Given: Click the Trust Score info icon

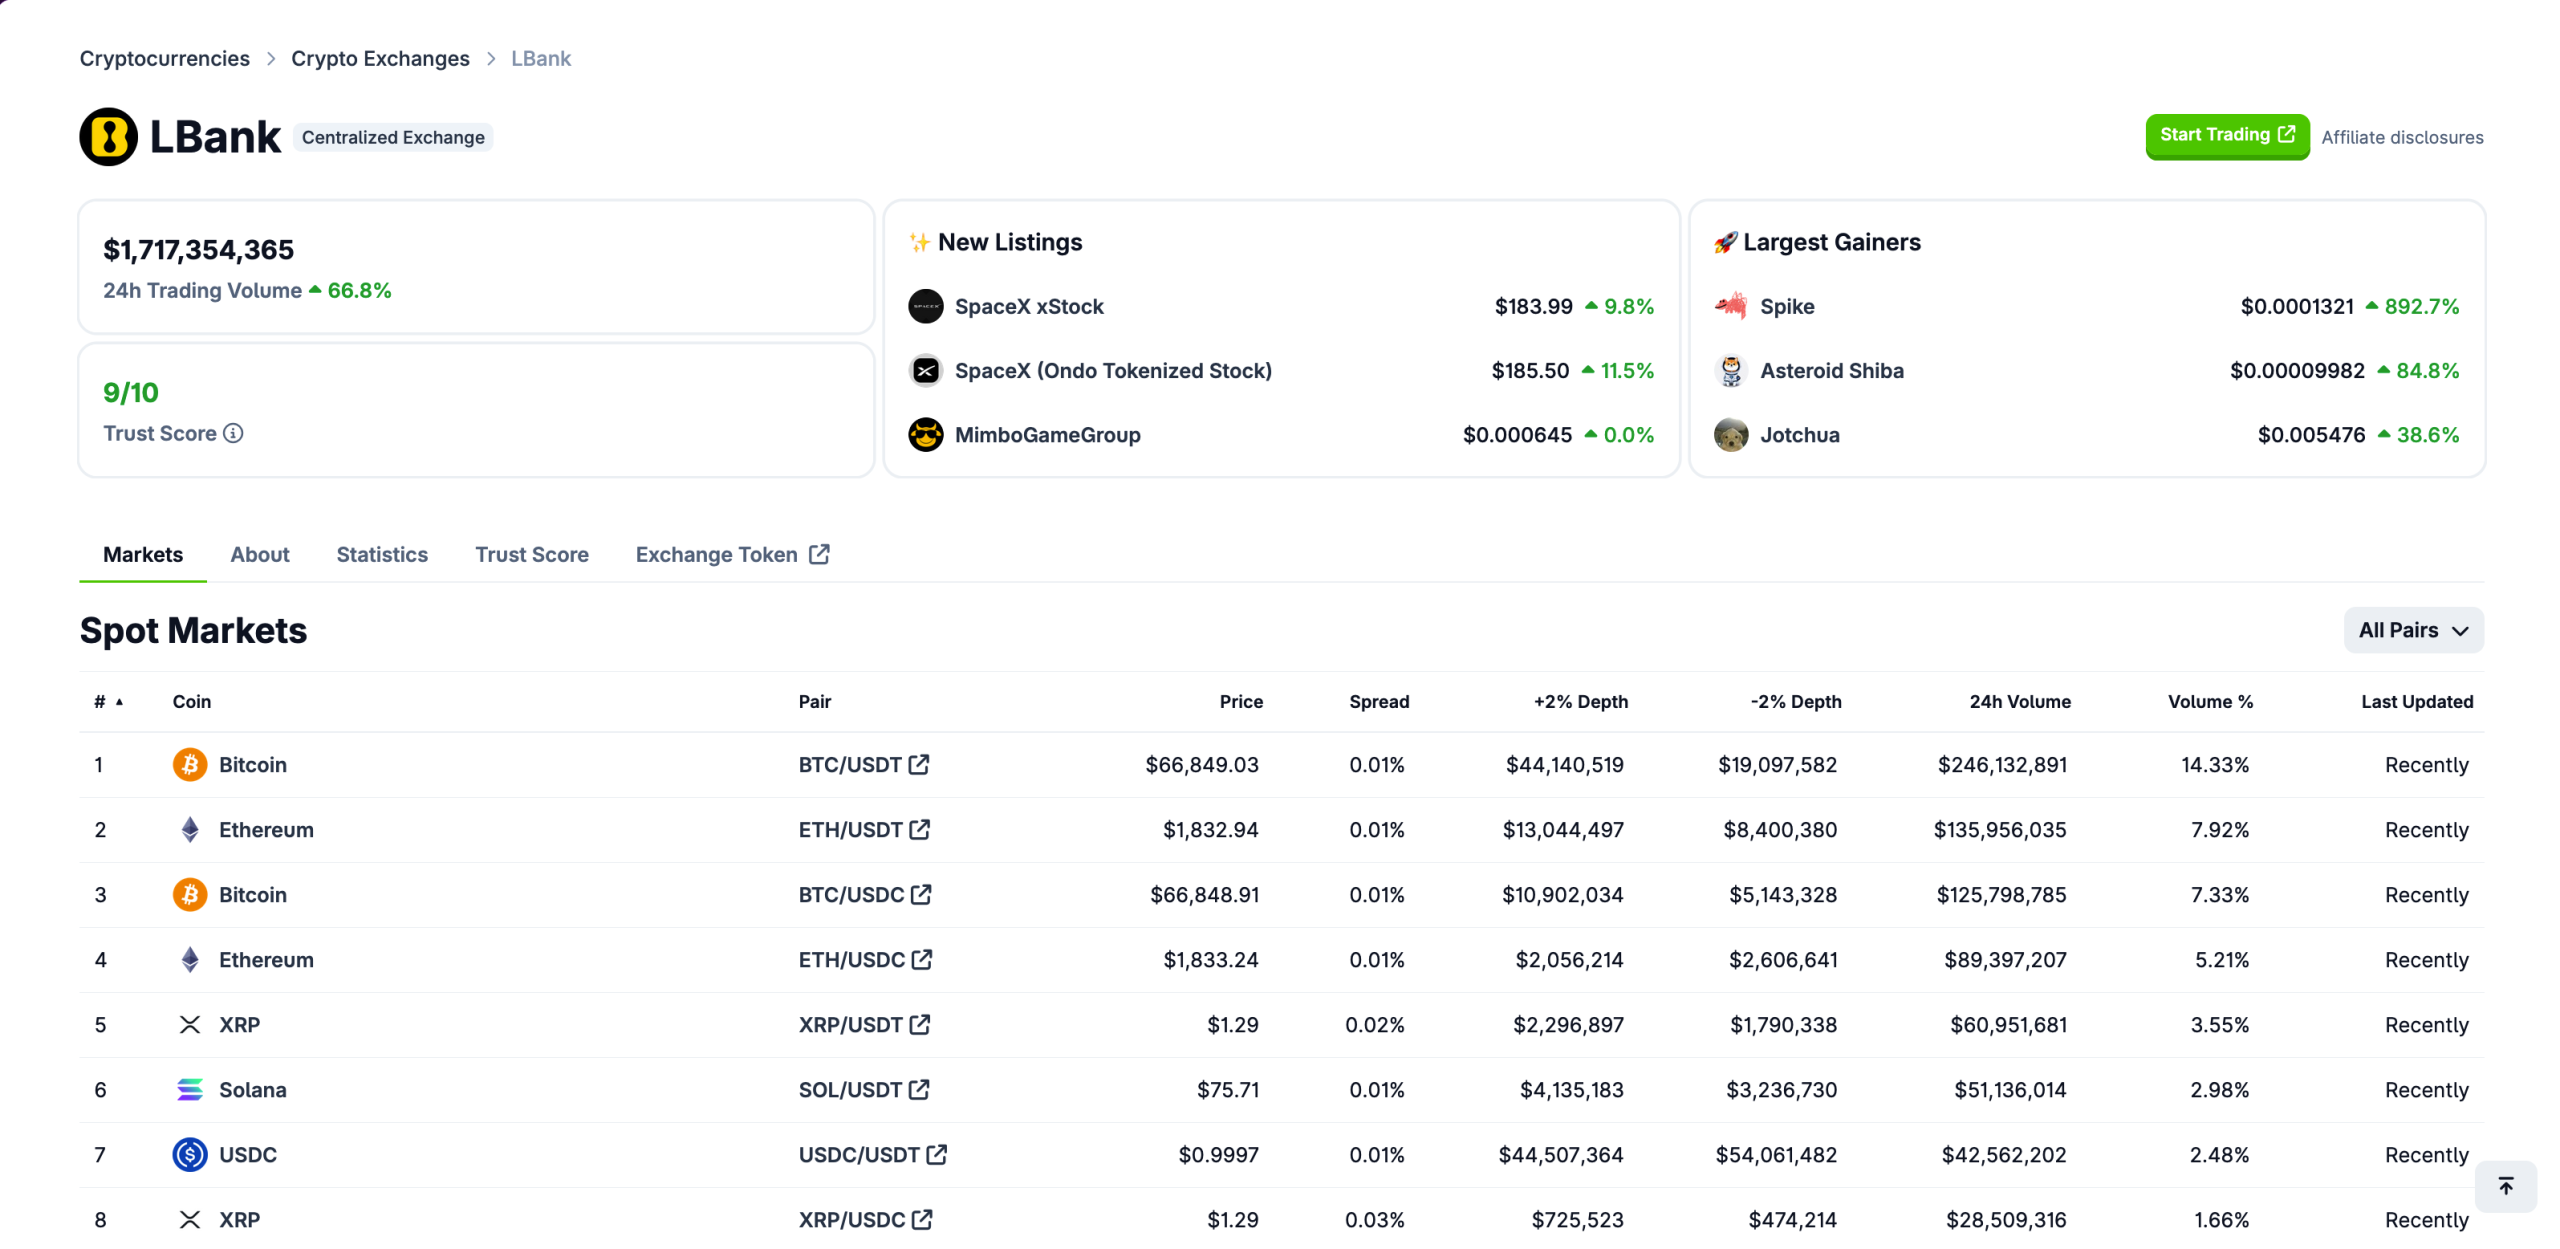Looking at the screenshot, I should pyautogui.click(x=233, y=433).
